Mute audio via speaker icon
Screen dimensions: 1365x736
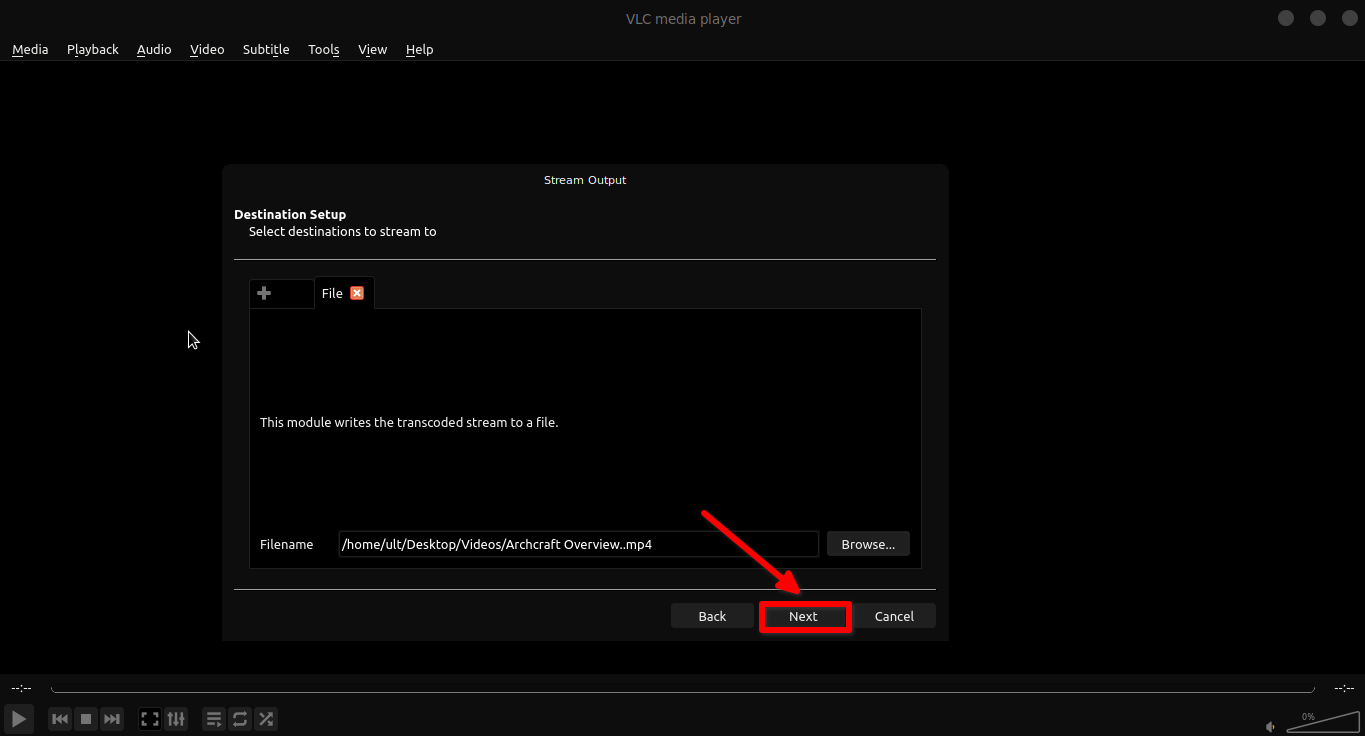tap(1271, 727)
